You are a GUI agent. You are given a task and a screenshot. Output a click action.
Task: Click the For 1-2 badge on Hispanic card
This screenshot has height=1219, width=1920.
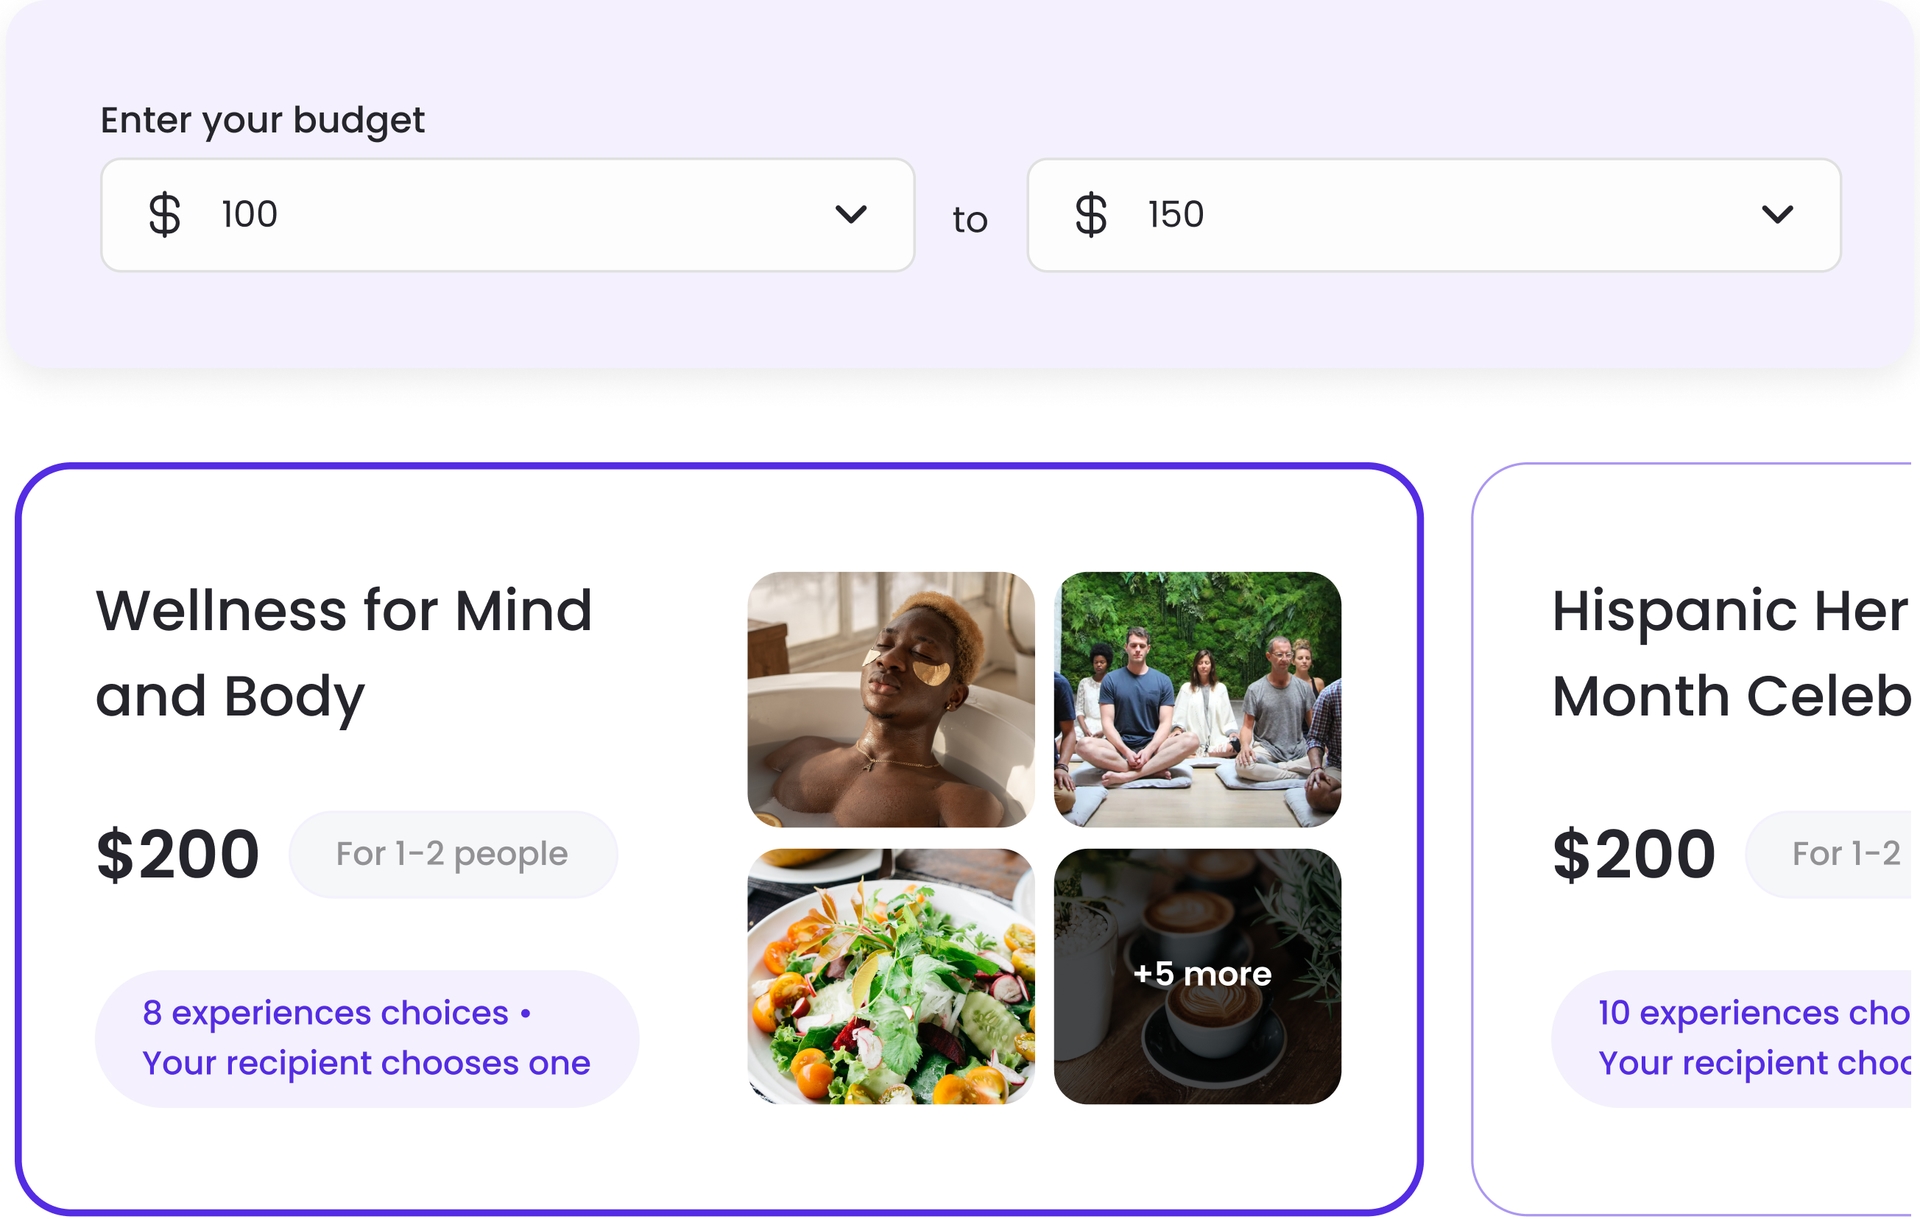click(x=1840, y=854)
